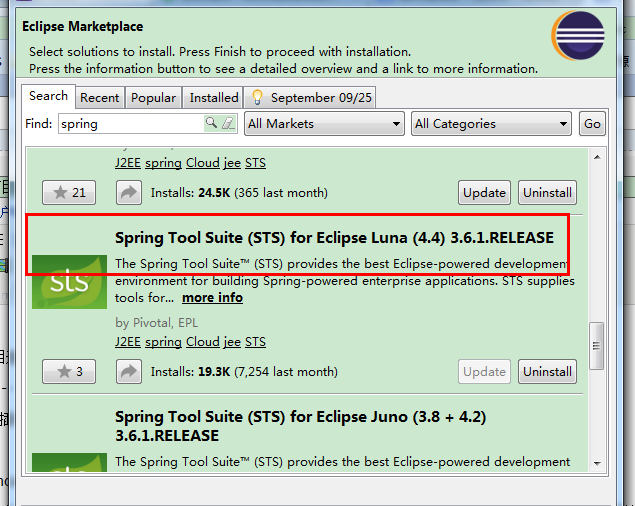Click the jee tag under Pivotal, EPL
635x506 pixels.
pyautogui.click(x=232, y=342)
